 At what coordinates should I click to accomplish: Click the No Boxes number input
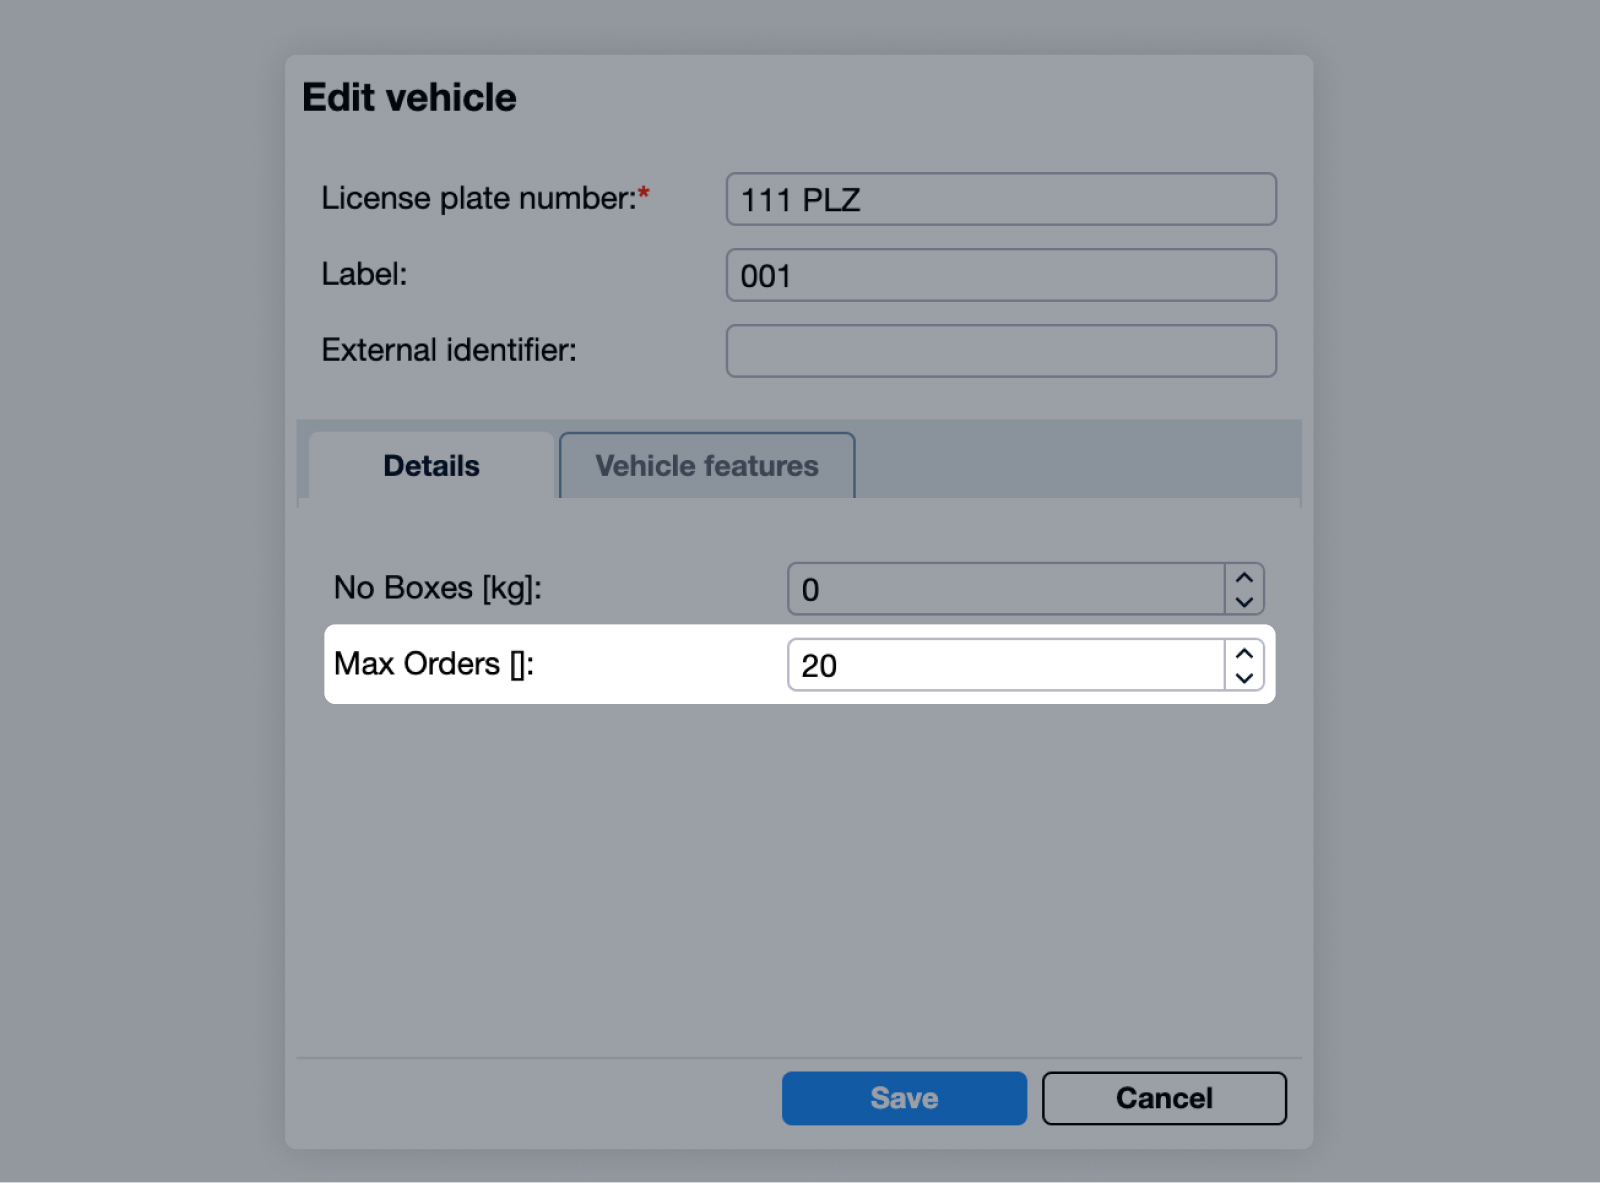pos(1005,589)
